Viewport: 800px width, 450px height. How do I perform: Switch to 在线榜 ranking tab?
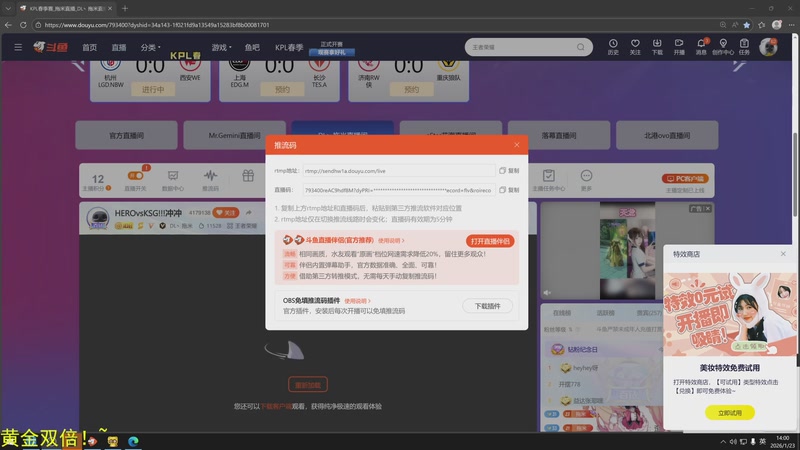click(x=562, y=313)
